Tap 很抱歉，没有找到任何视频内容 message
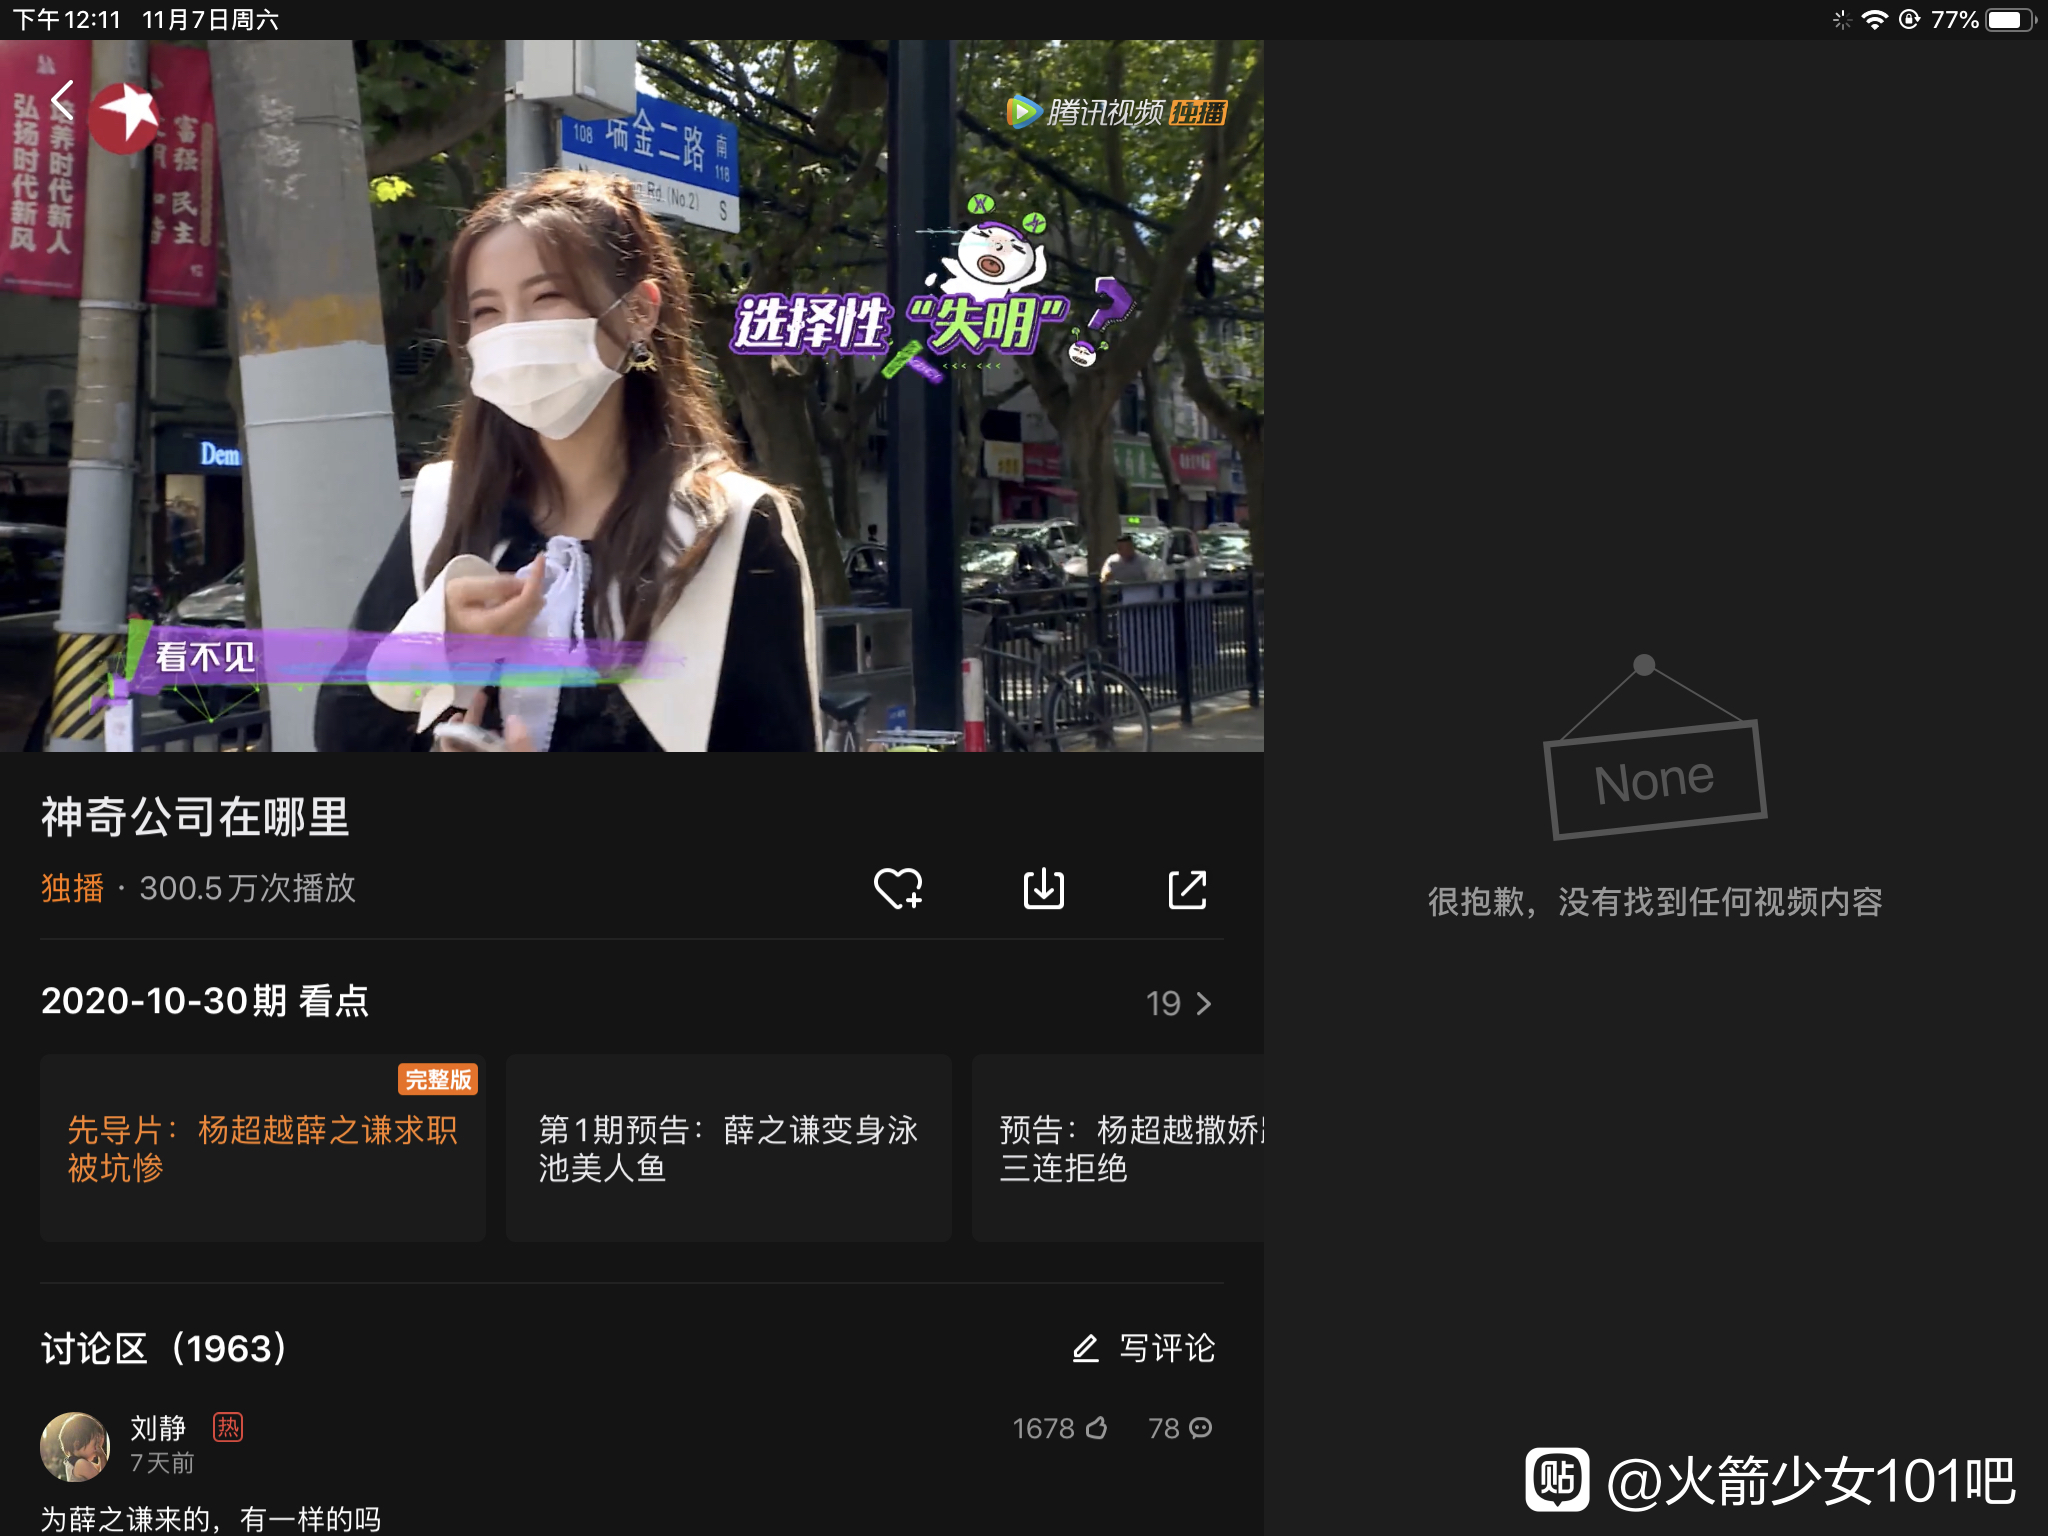 point(1655,902)
